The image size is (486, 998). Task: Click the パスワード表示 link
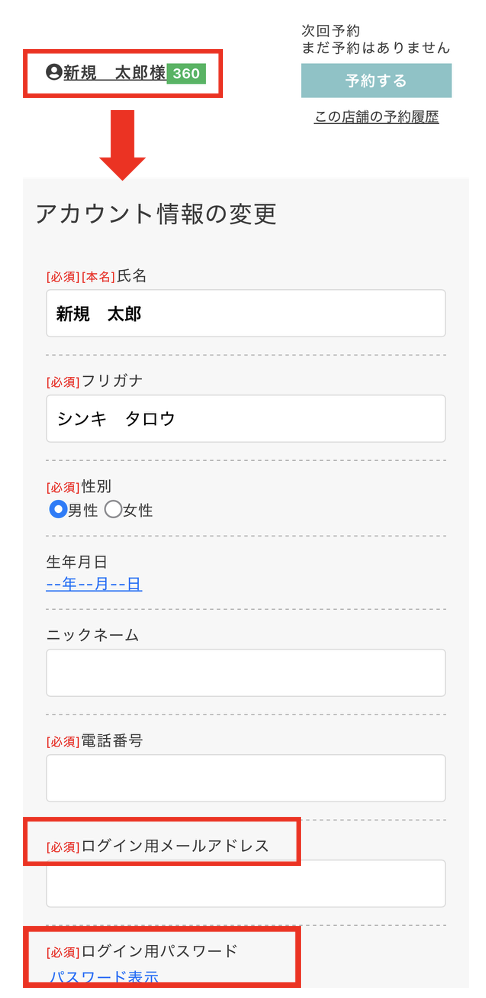(104, 978)
